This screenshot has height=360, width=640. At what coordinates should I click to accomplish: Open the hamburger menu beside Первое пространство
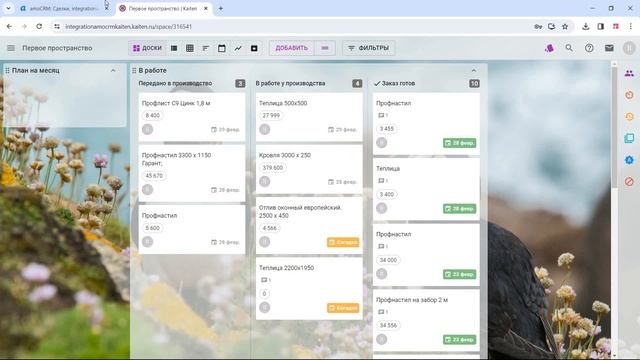point(11,48)
